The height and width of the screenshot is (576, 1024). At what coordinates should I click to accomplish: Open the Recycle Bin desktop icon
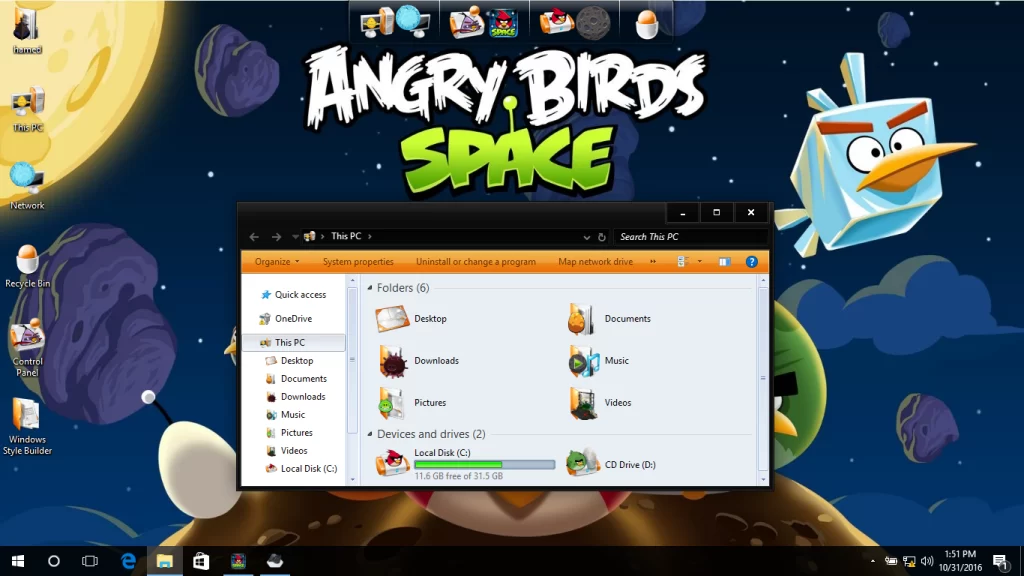27,262
